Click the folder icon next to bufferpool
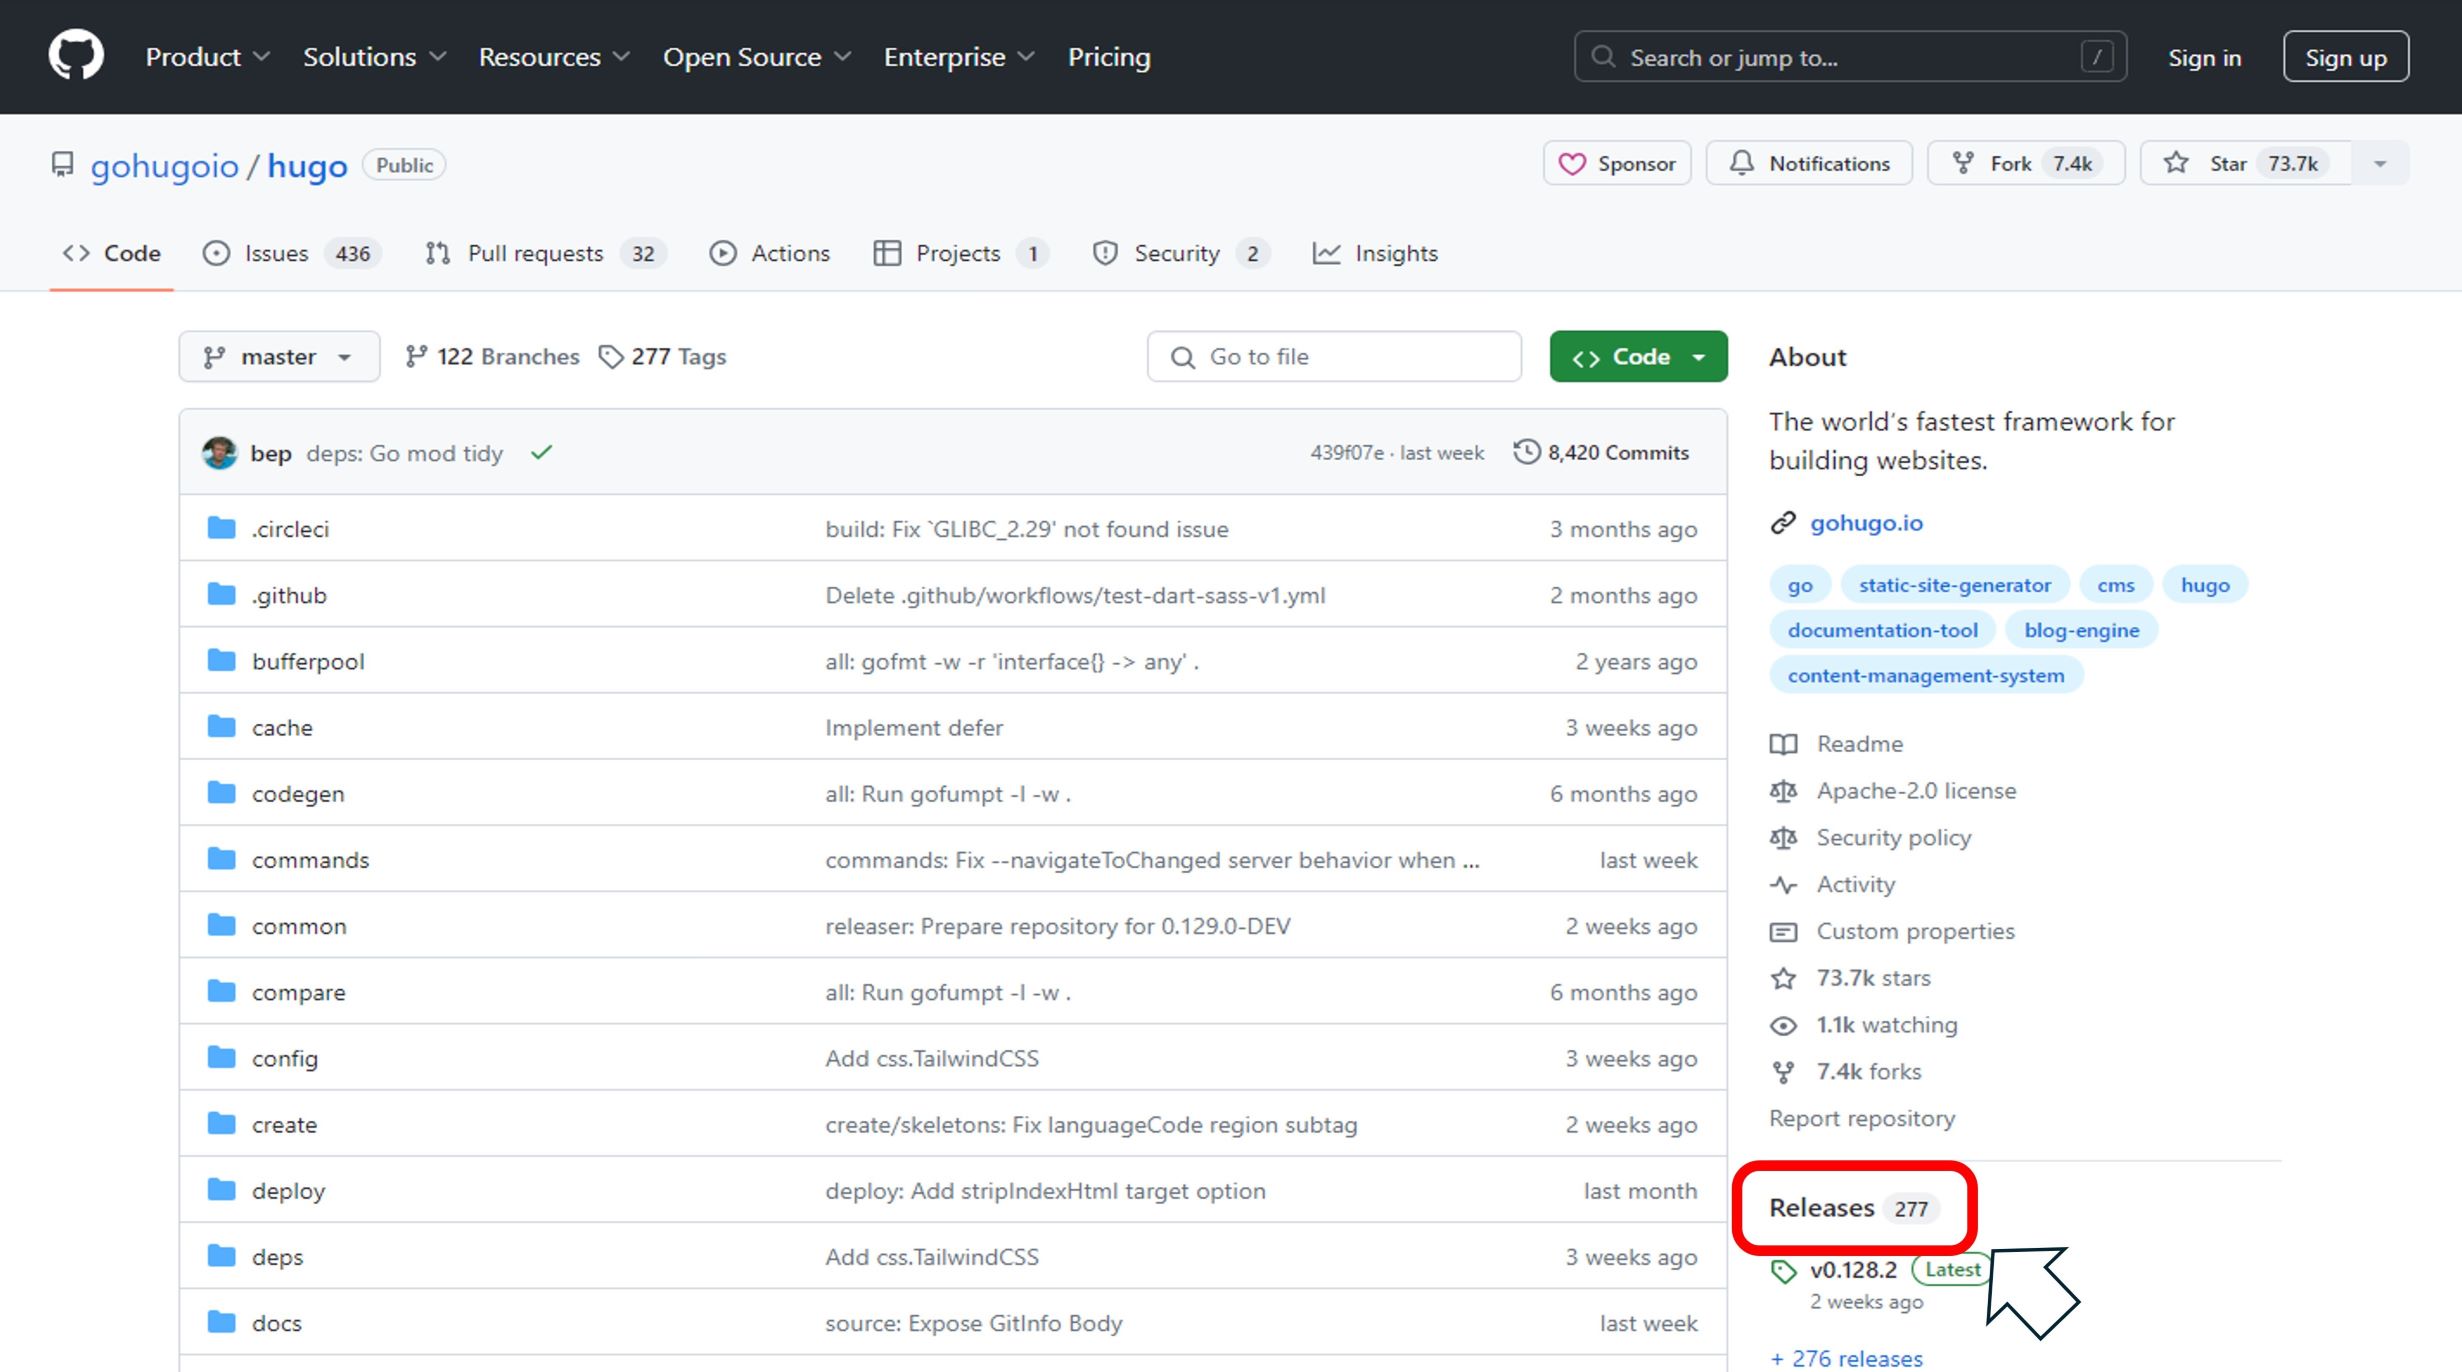2462x1372 pixels. [221, 660]
